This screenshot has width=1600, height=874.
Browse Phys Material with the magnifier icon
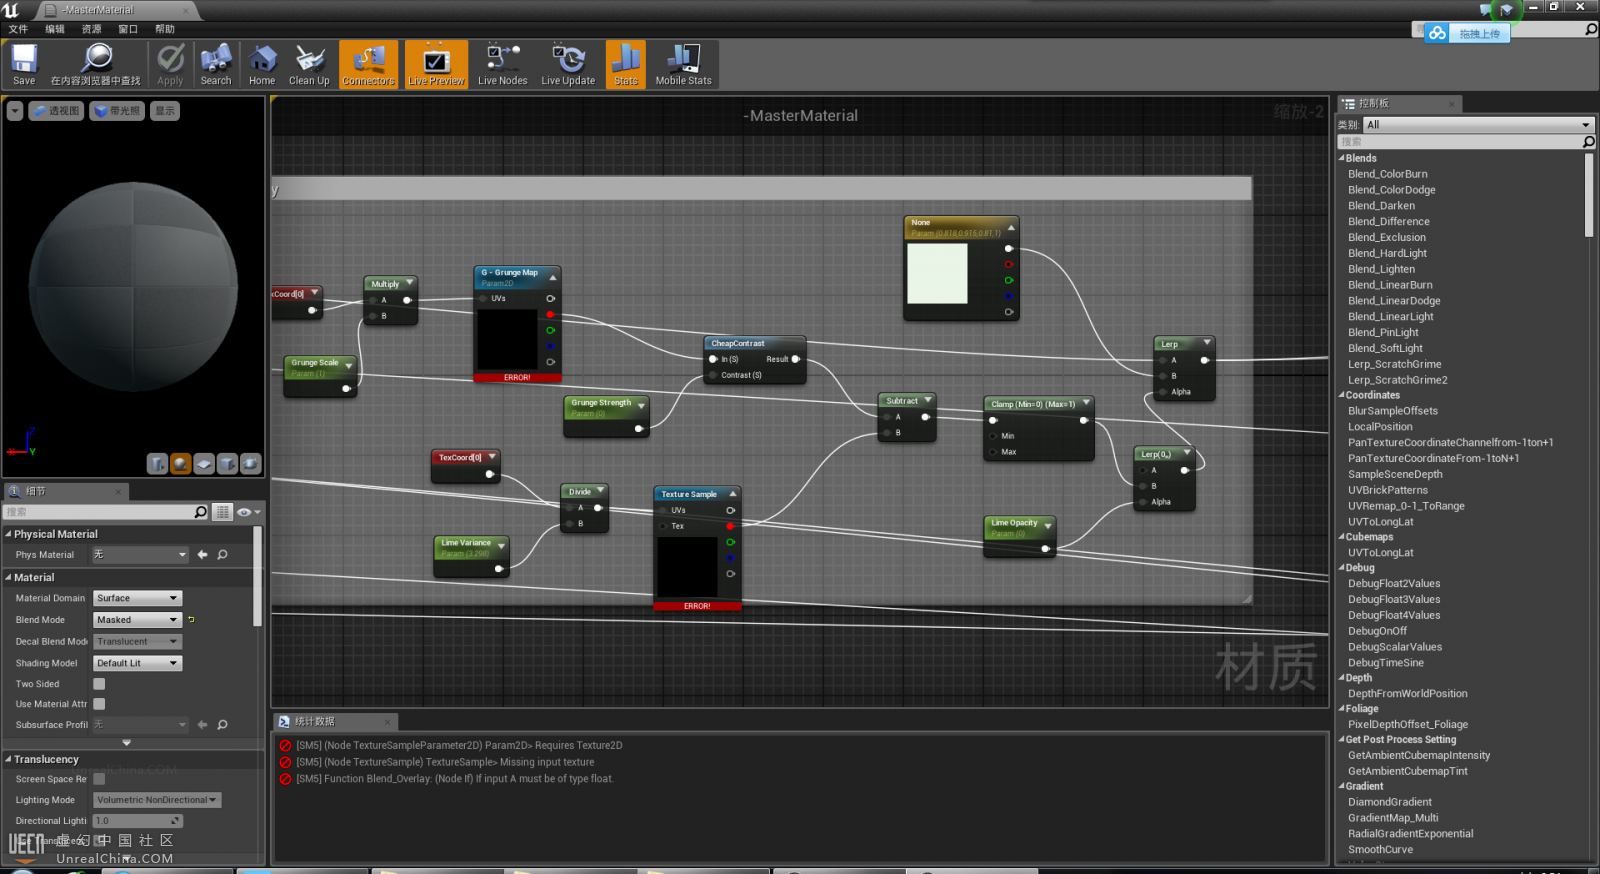222,555
